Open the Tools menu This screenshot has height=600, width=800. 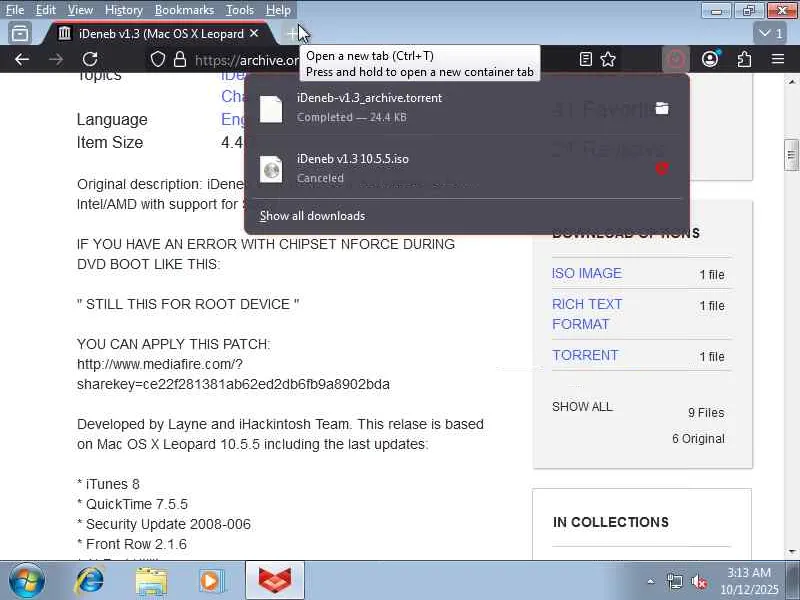240,10
